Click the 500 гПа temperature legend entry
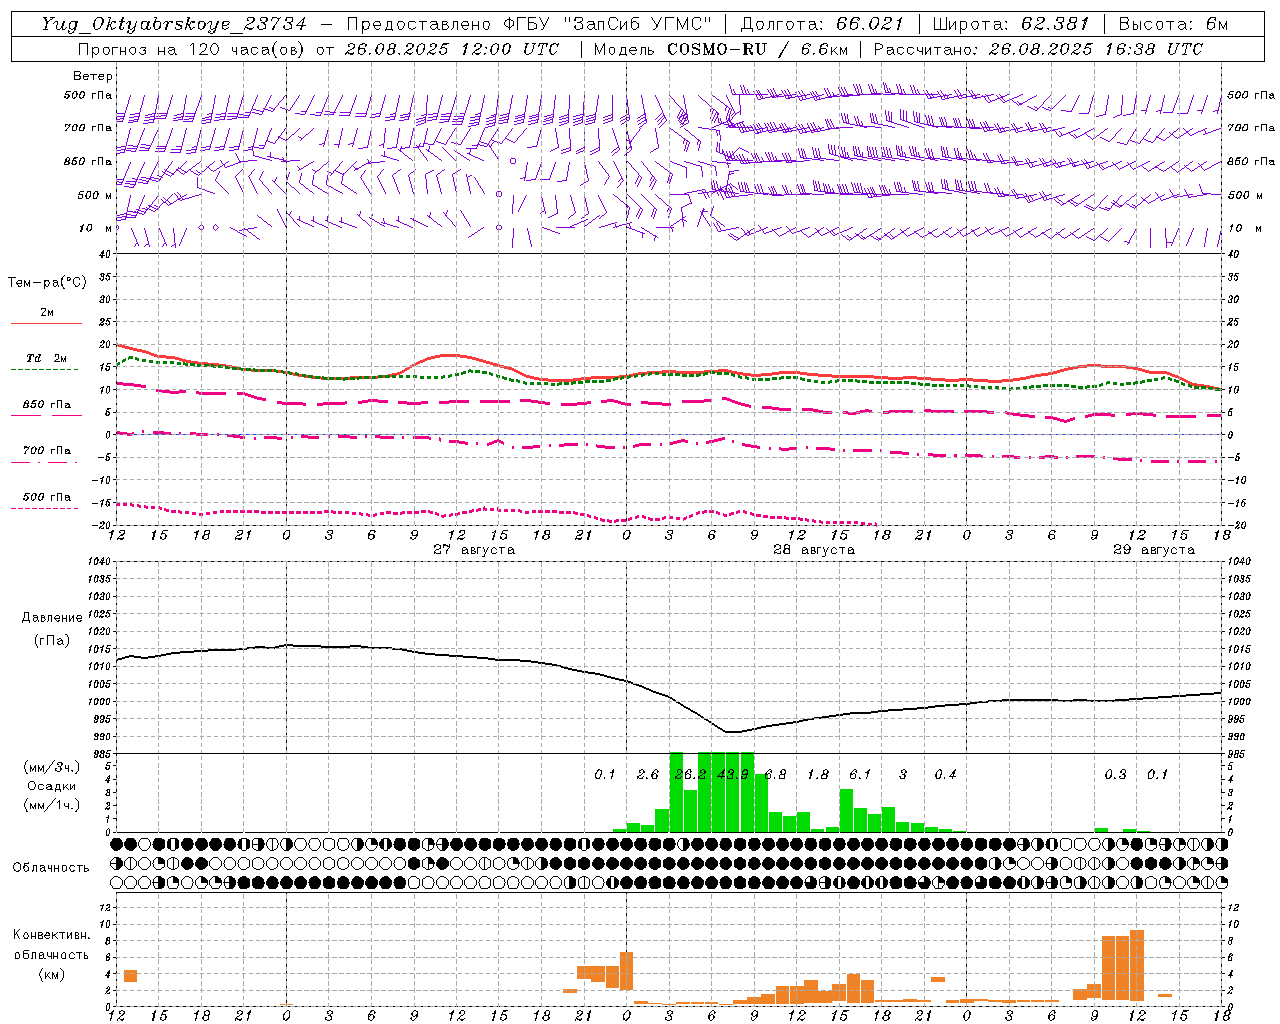 (x=47, y=497)
